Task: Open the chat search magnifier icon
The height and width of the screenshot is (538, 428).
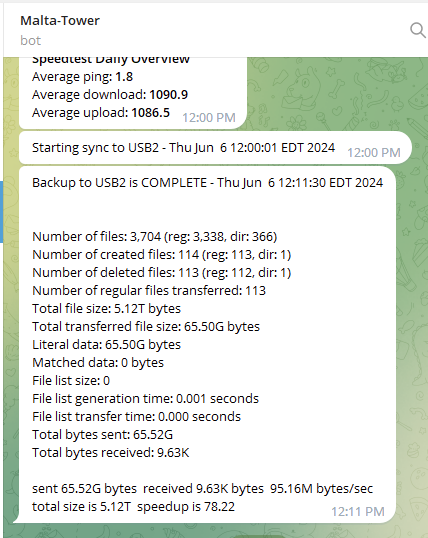Action: coord(418,30)
